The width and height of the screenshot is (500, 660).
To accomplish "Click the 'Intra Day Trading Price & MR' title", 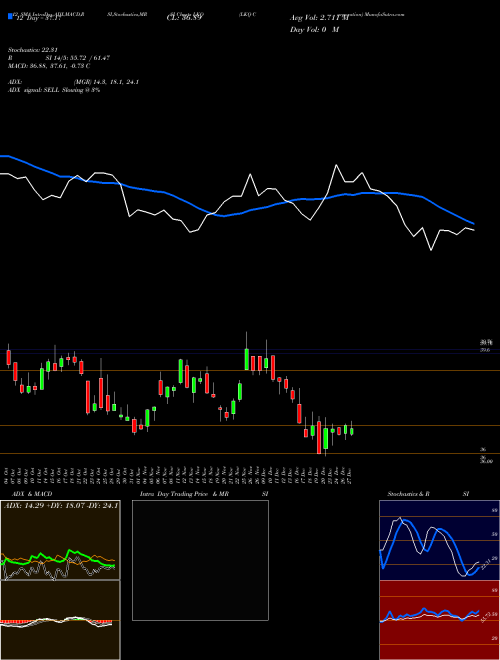I will point(184,494).
